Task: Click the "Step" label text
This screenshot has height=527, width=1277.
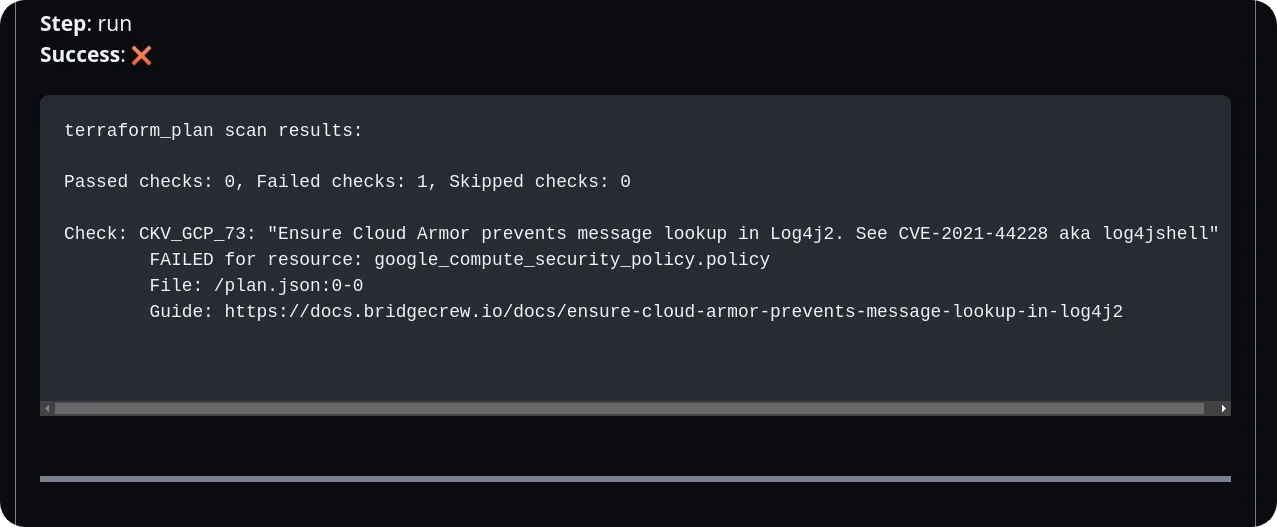Action: pyautogui.click(x=63, y=24)
